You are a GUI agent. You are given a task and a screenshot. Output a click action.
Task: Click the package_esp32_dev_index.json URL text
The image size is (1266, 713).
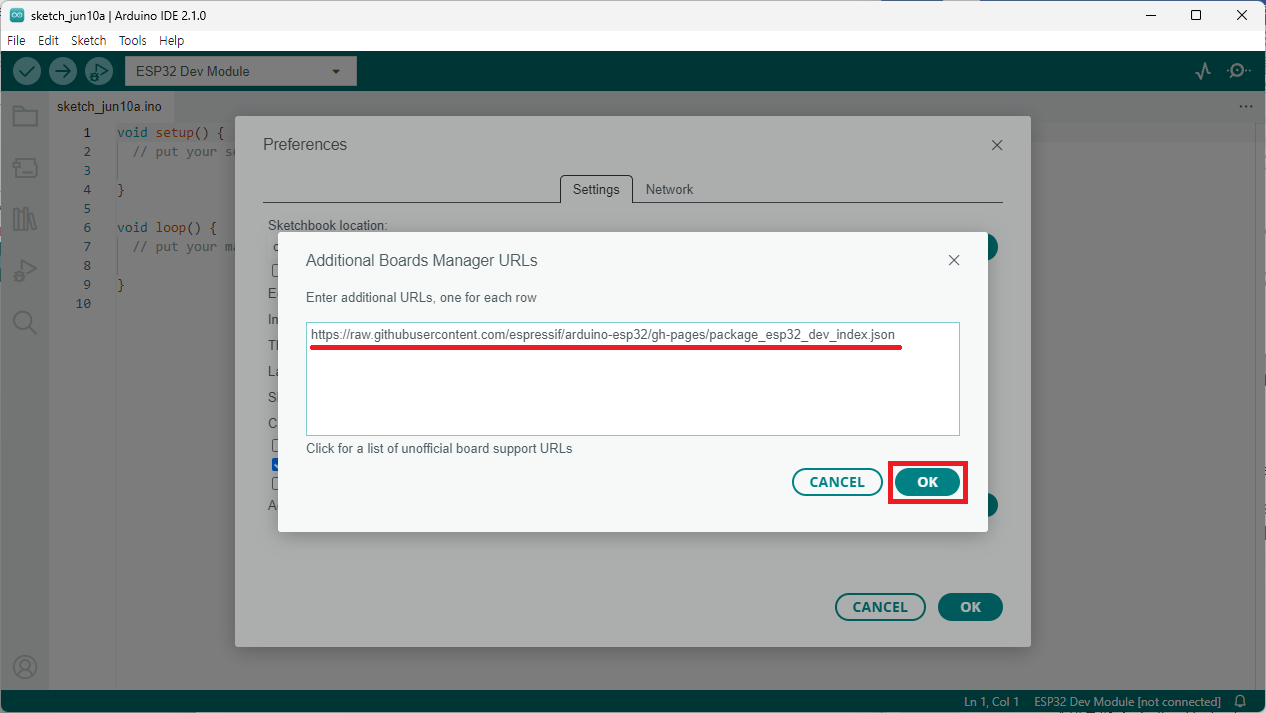[x=603, y=335]
